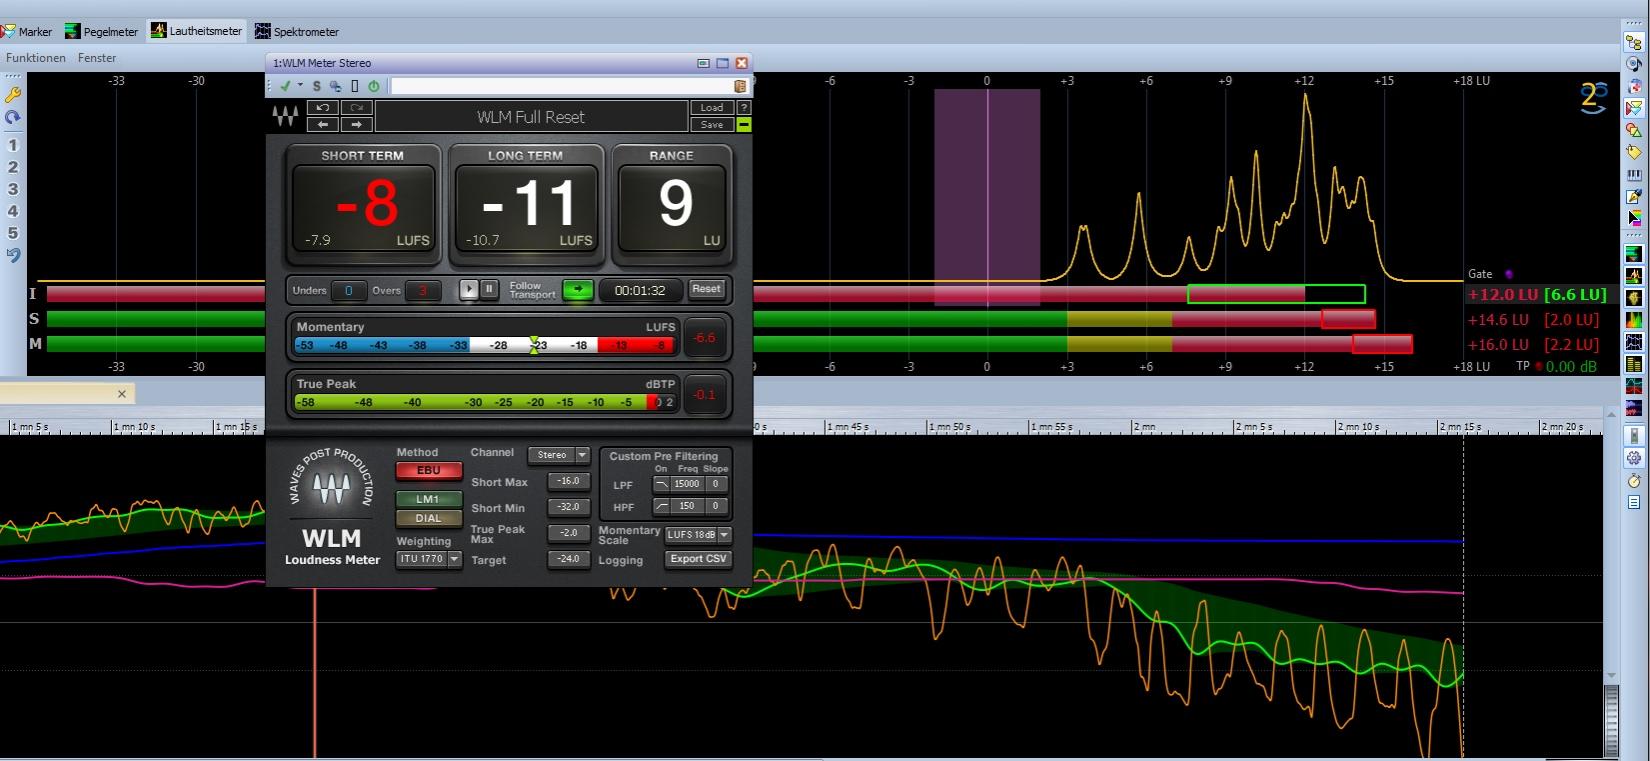Select the EBU method button
Viewport: 1650px width, 761px height.
click(428, 470)
